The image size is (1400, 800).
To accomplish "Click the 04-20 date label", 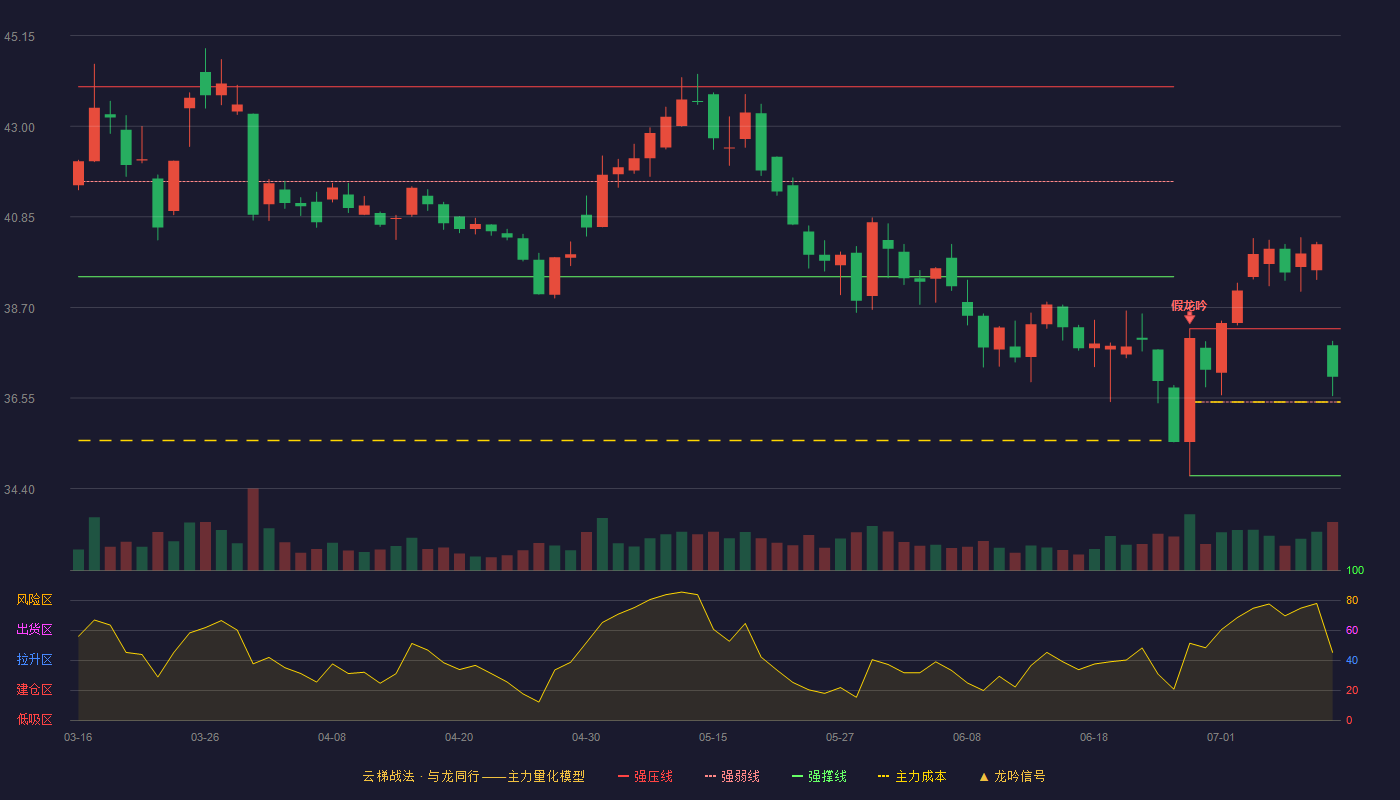I will point(459,737).
